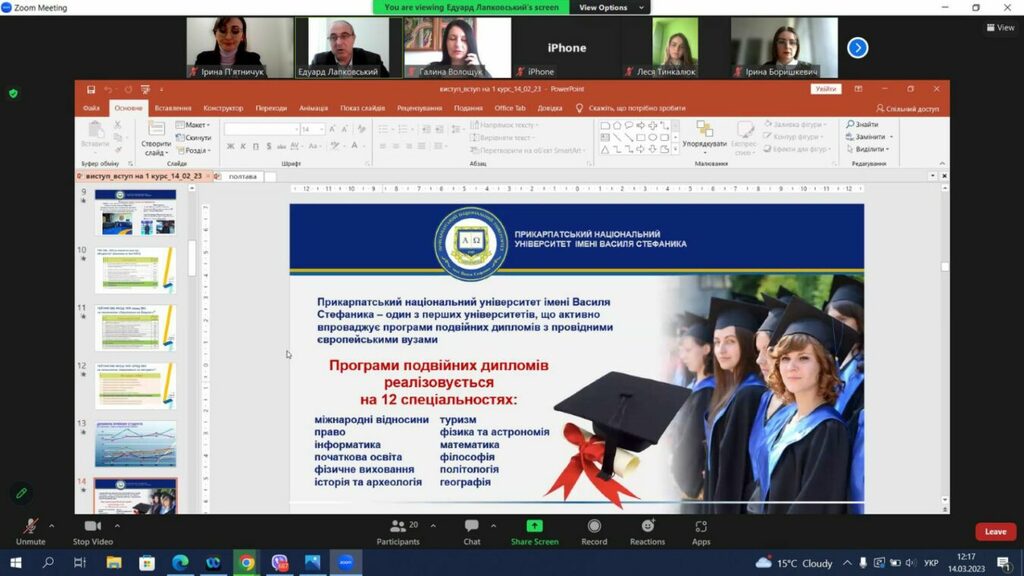Show next participants with the blue arrow
The height and width of the screenshot is (576, 1024).
coord(857,47)
